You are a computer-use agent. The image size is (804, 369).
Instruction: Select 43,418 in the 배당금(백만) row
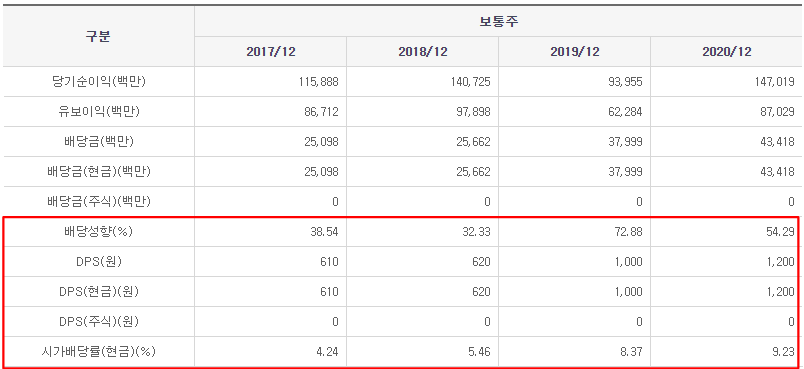coord(777,142)
